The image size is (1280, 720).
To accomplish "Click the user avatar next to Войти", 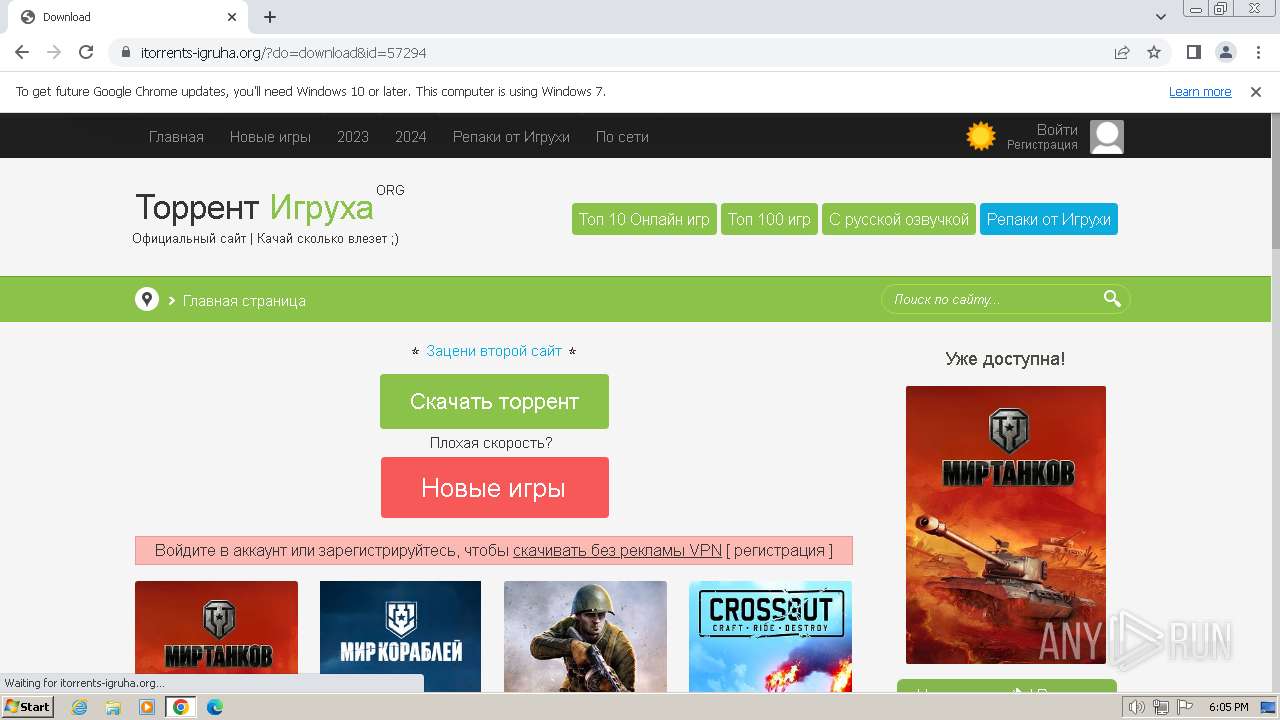I will (x=1107, y=137).
